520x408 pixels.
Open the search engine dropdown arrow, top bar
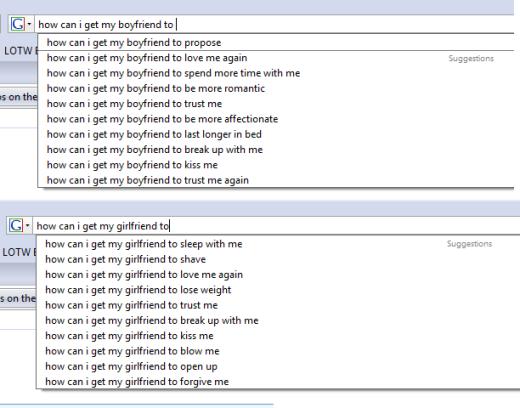point(29,24)
